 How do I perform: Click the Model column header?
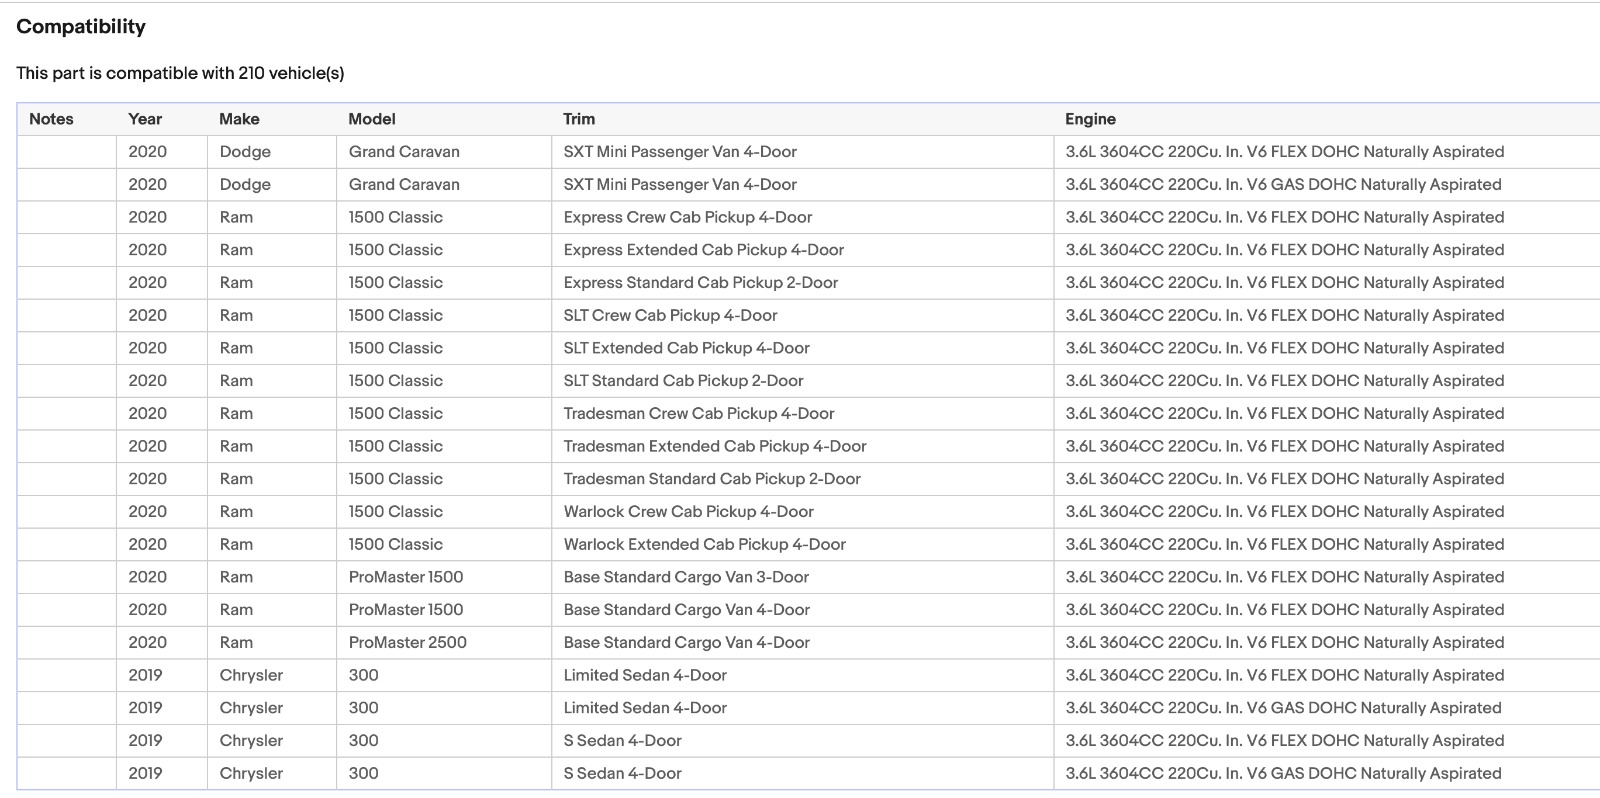pyautogui.click(x=372, y=119)
